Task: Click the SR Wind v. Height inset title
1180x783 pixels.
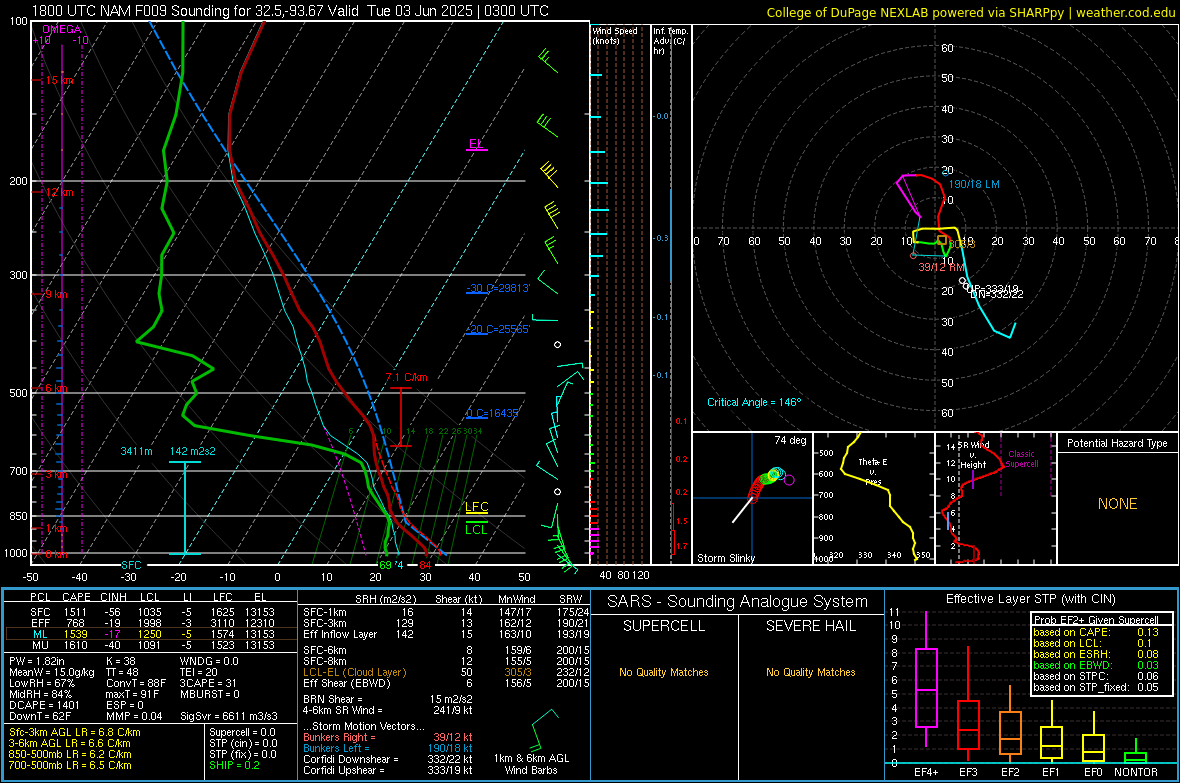Action: pos(973,455)
